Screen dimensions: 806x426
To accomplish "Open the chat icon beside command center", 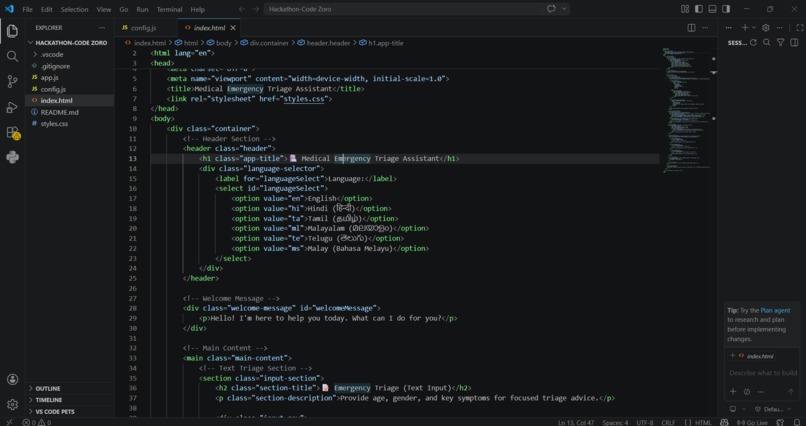I will tap(552, 9).
